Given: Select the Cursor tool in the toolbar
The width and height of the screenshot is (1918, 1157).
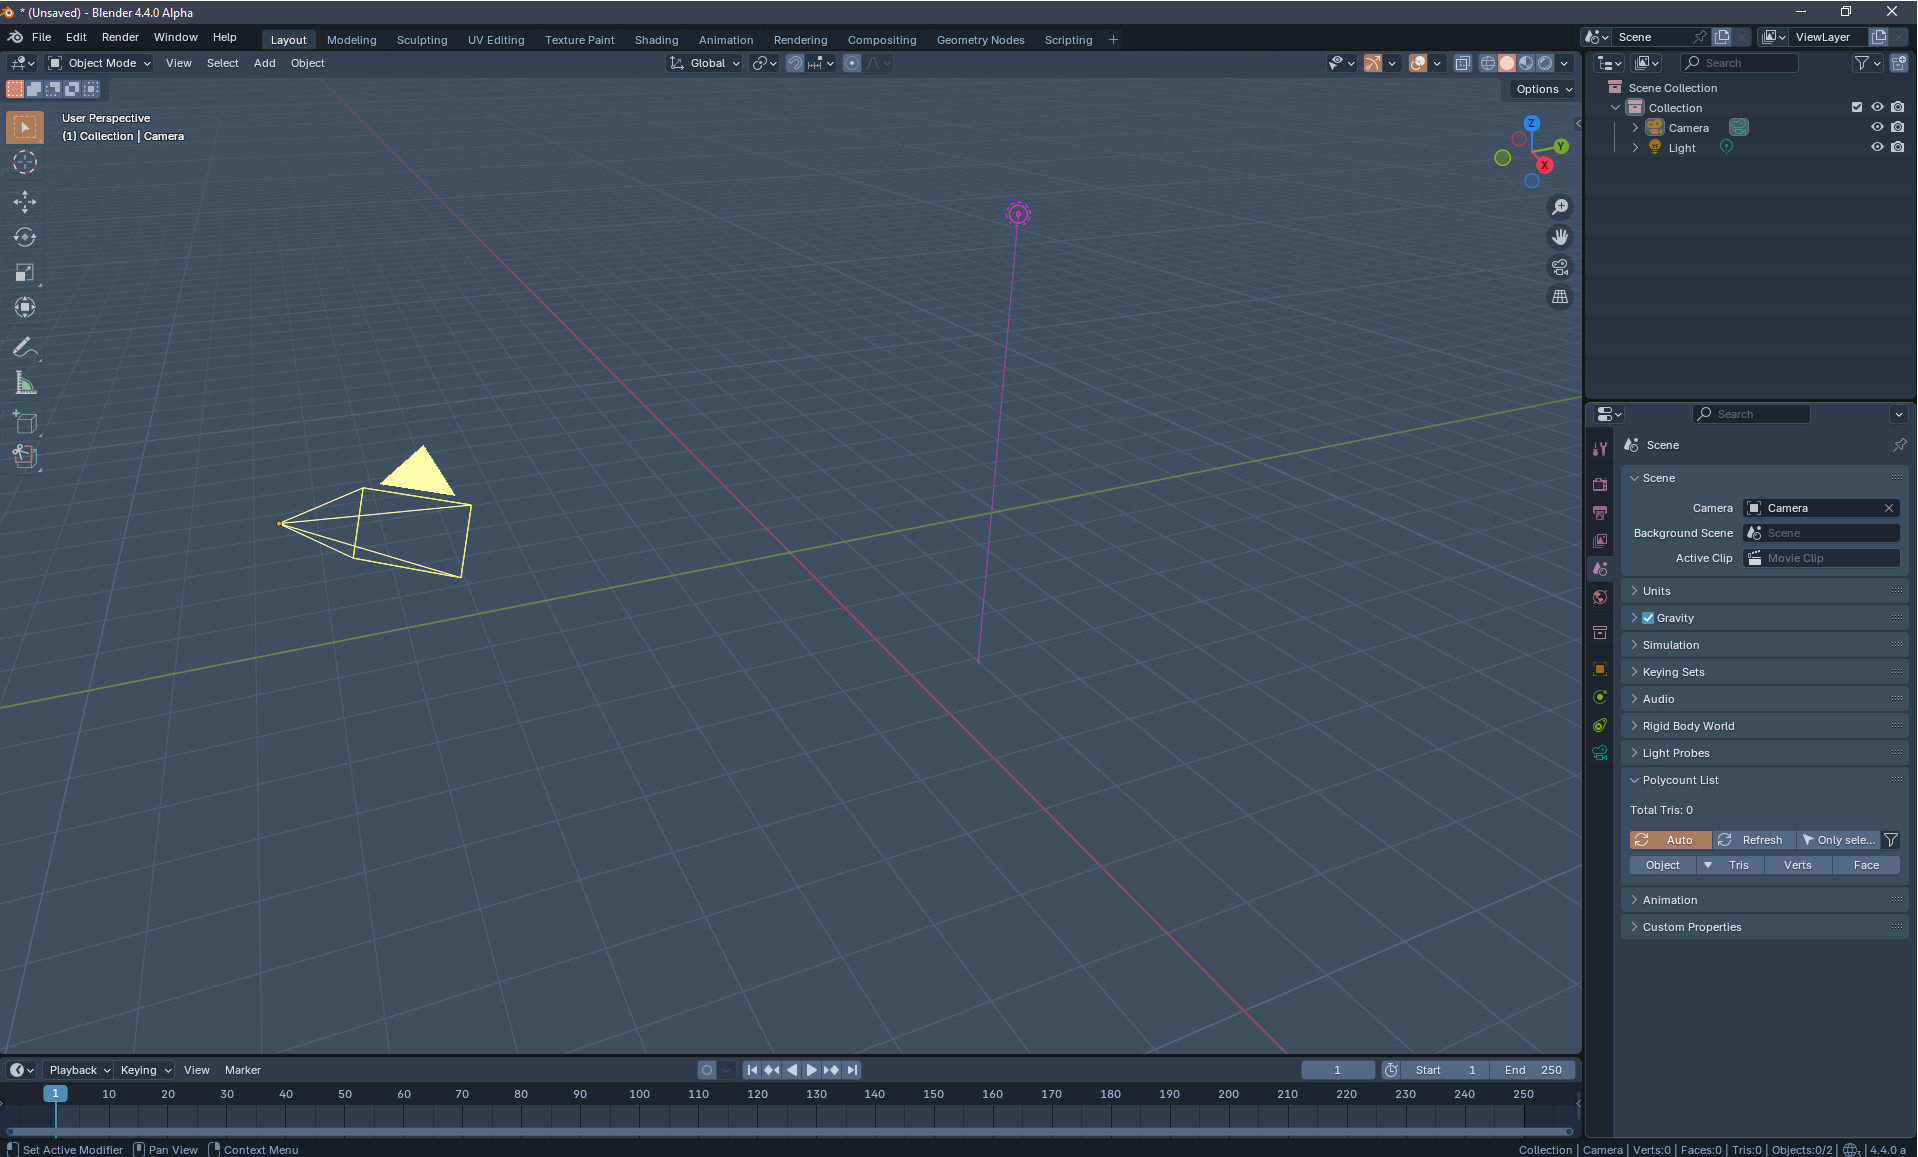Looking at the screenshot, I should click(25, 162).
